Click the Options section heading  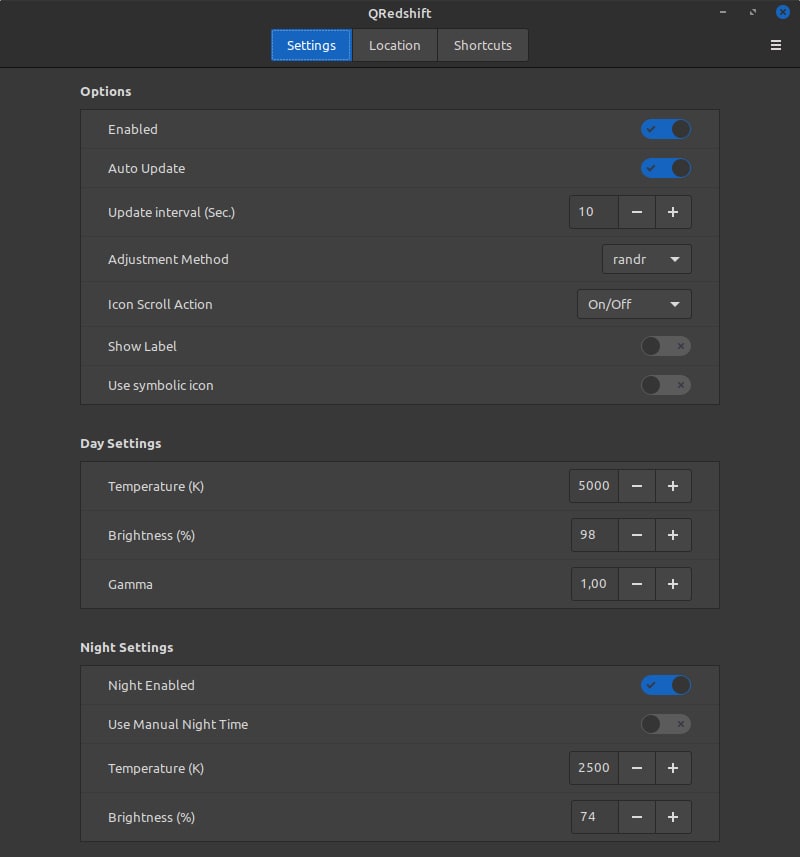(106, 91)
